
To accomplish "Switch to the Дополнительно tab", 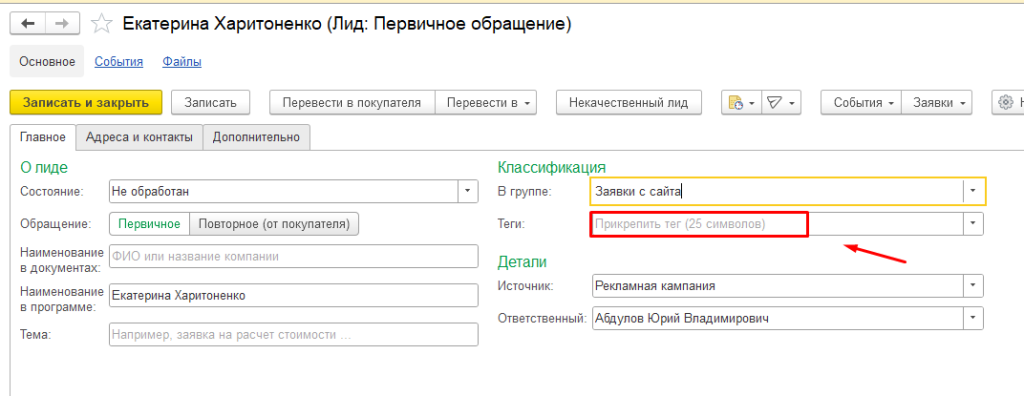I will pyautogui.click(x=257, y=137).
